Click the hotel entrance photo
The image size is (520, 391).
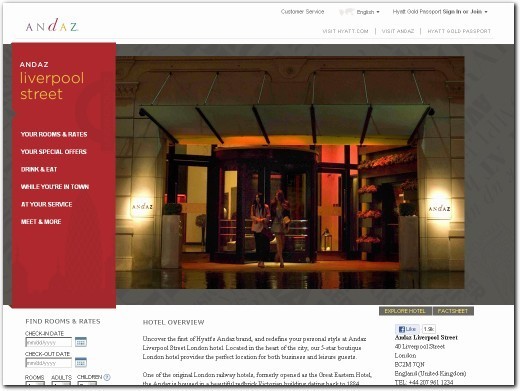point(290,172)
